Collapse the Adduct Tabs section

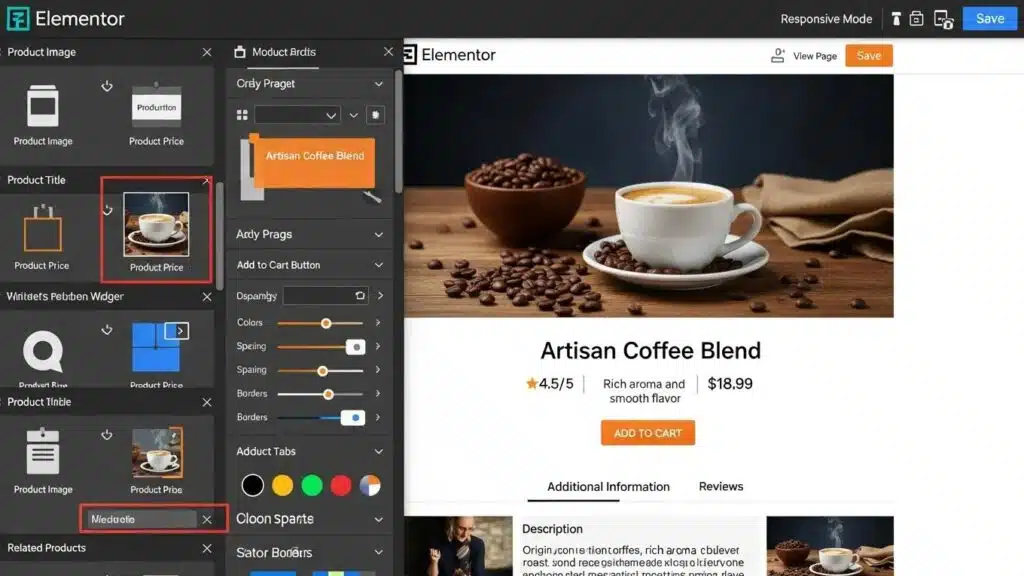[x=379, y=452]
